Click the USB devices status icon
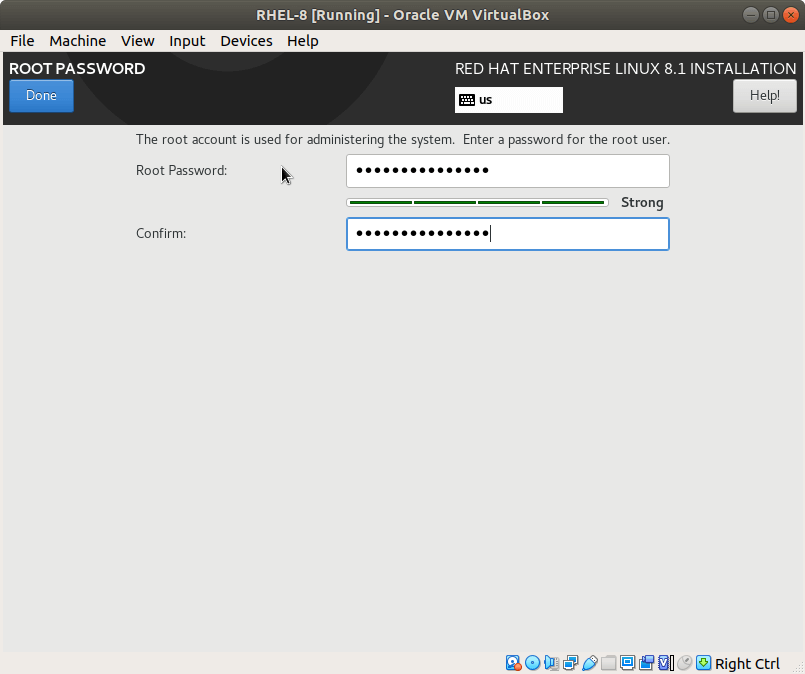The height and width of the screenshot is (674, 805). tap(589, 663)
